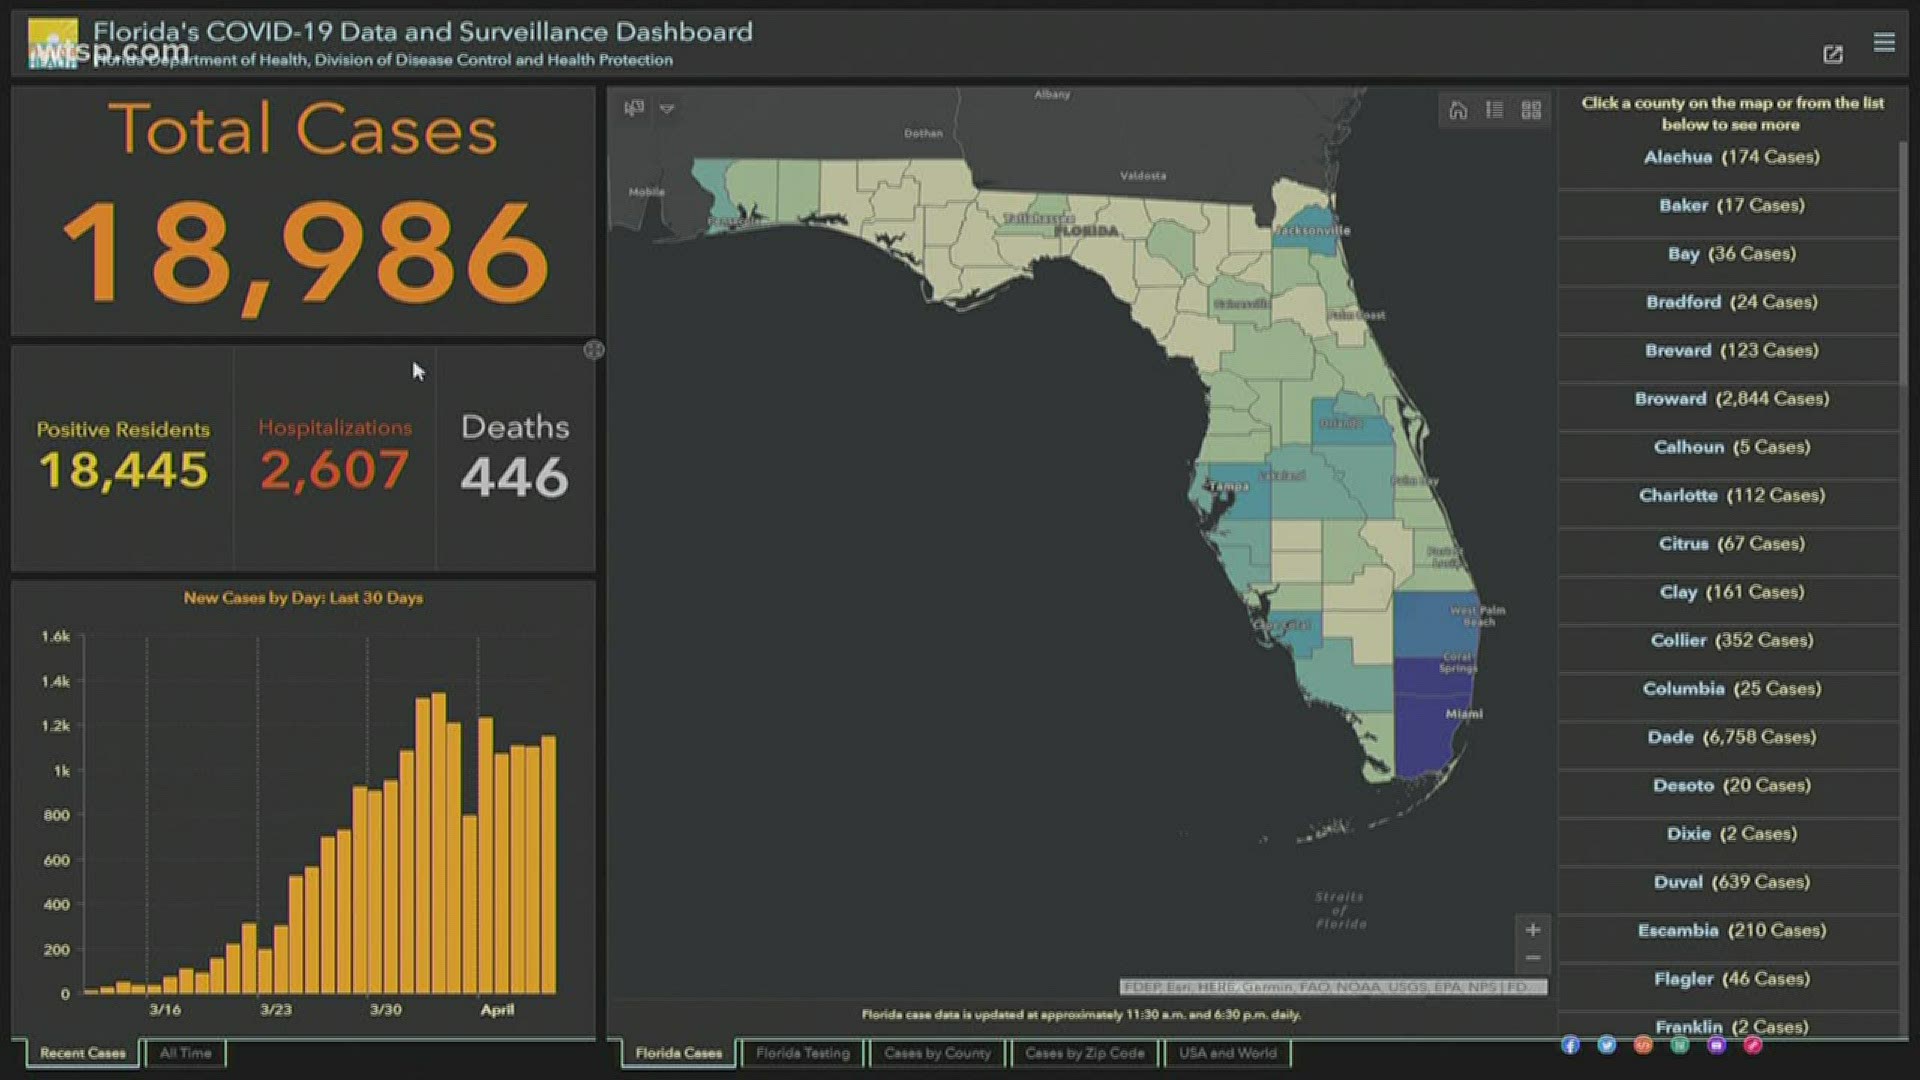Switch to the All Time tab
This screenshot has height=1080, width=1920.
186,1053
